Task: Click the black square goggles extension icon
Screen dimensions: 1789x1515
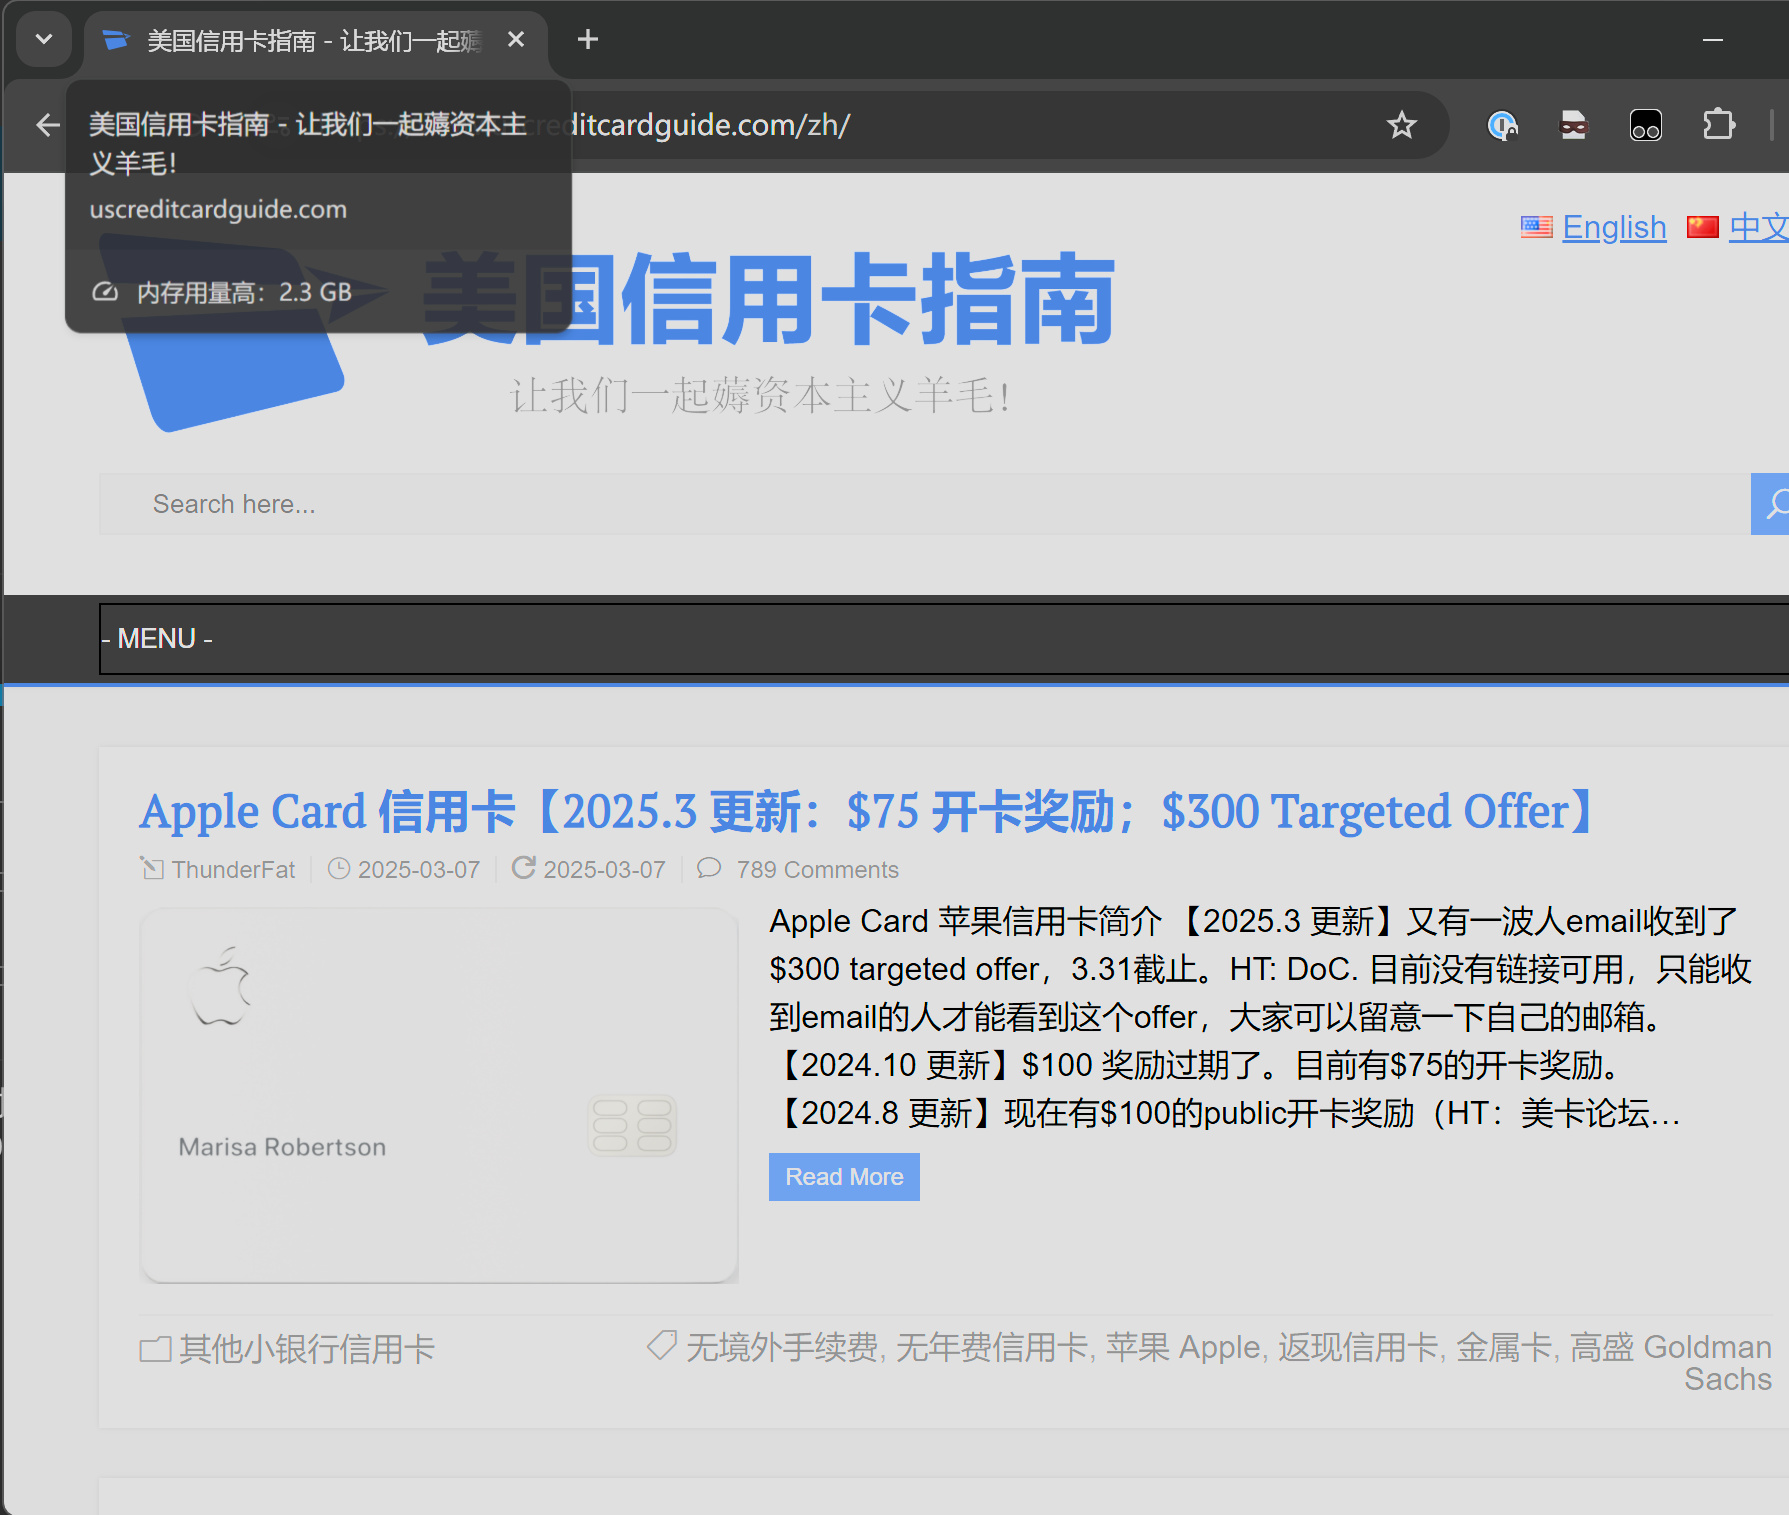Action: (x=1645, y=125)
